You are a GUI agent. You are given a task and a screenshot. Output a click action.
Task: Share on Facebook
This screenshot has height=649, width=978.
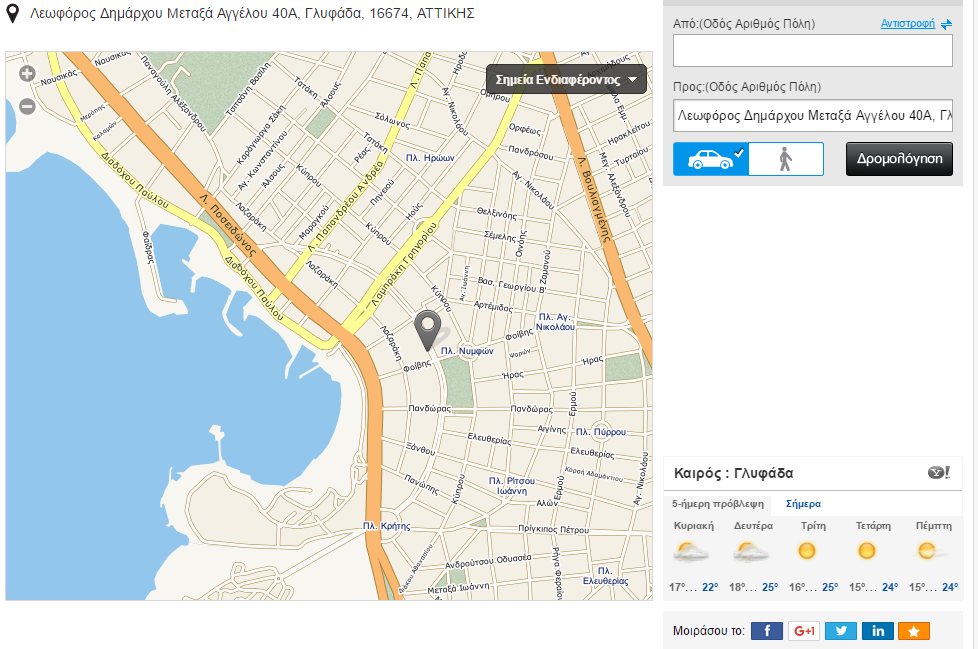click(767, 631)
